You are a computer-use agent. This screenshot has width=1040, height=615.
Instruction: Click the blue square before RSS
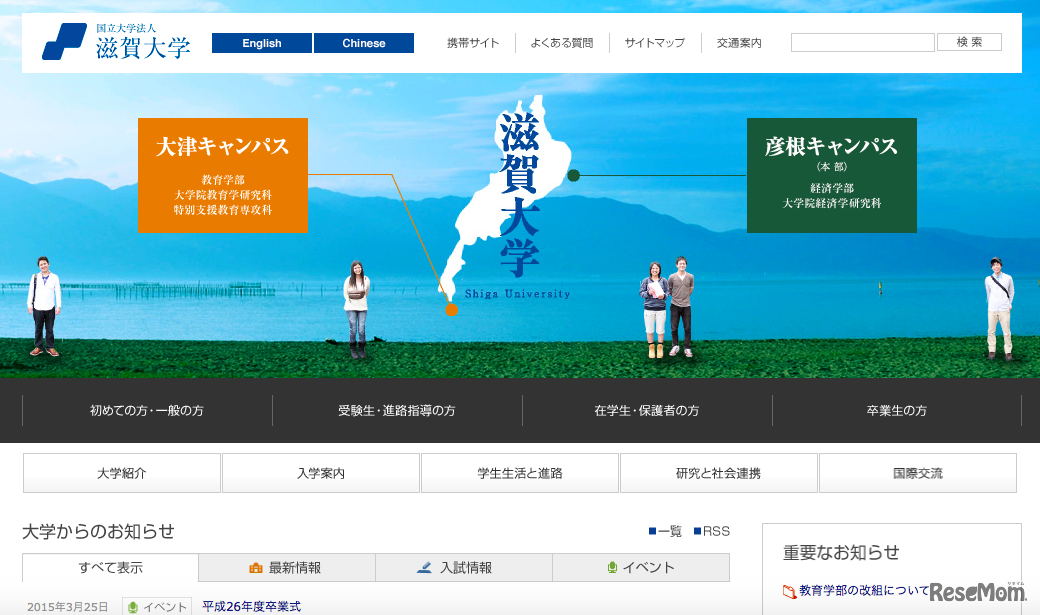[x=697, y=531]
